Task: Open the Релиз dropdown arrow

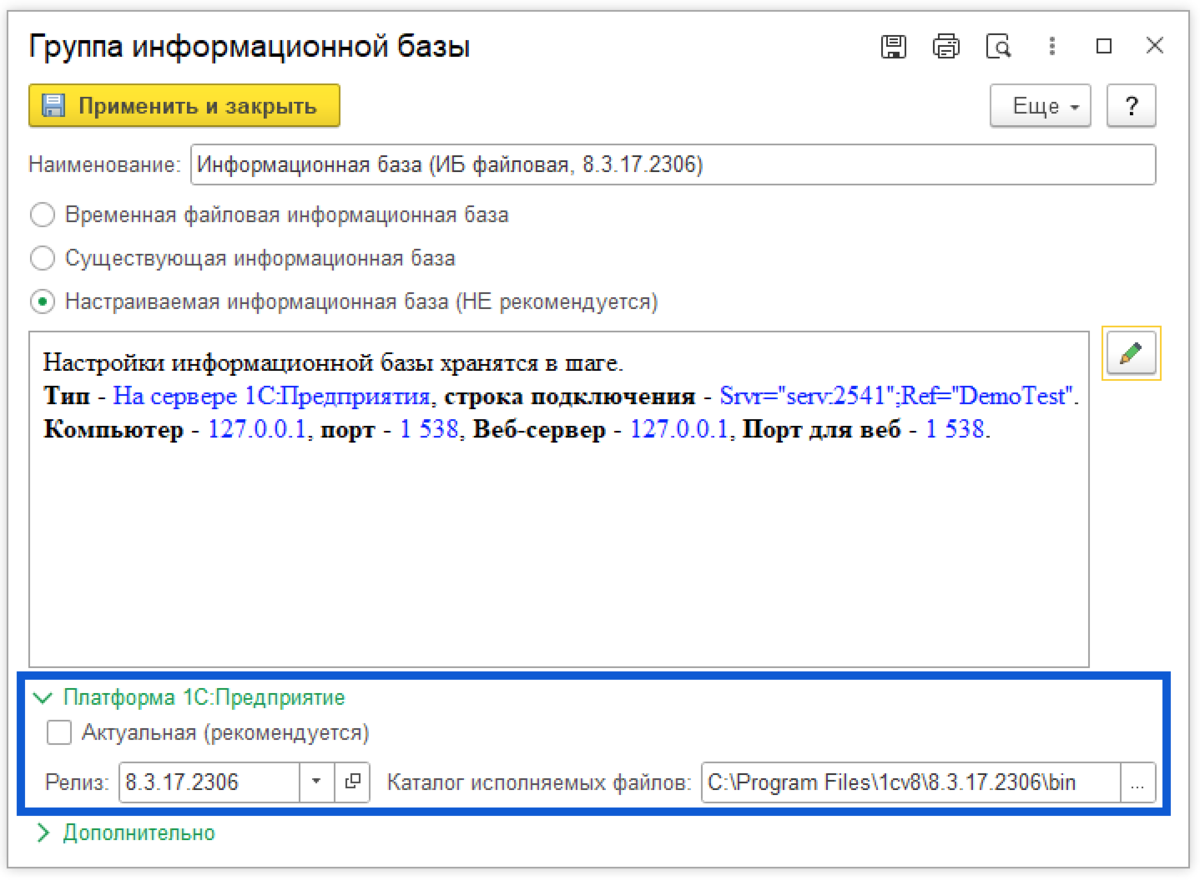Action: pyautogui.click(x=317, y=782)
